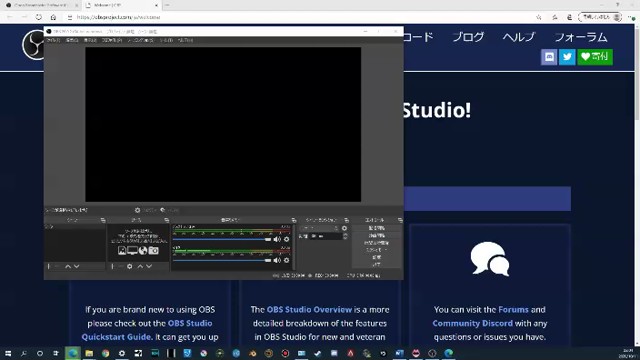Click the fifth Controls button (Settings)
Viewport: 640px width, 360px height.
coord(376,258)
